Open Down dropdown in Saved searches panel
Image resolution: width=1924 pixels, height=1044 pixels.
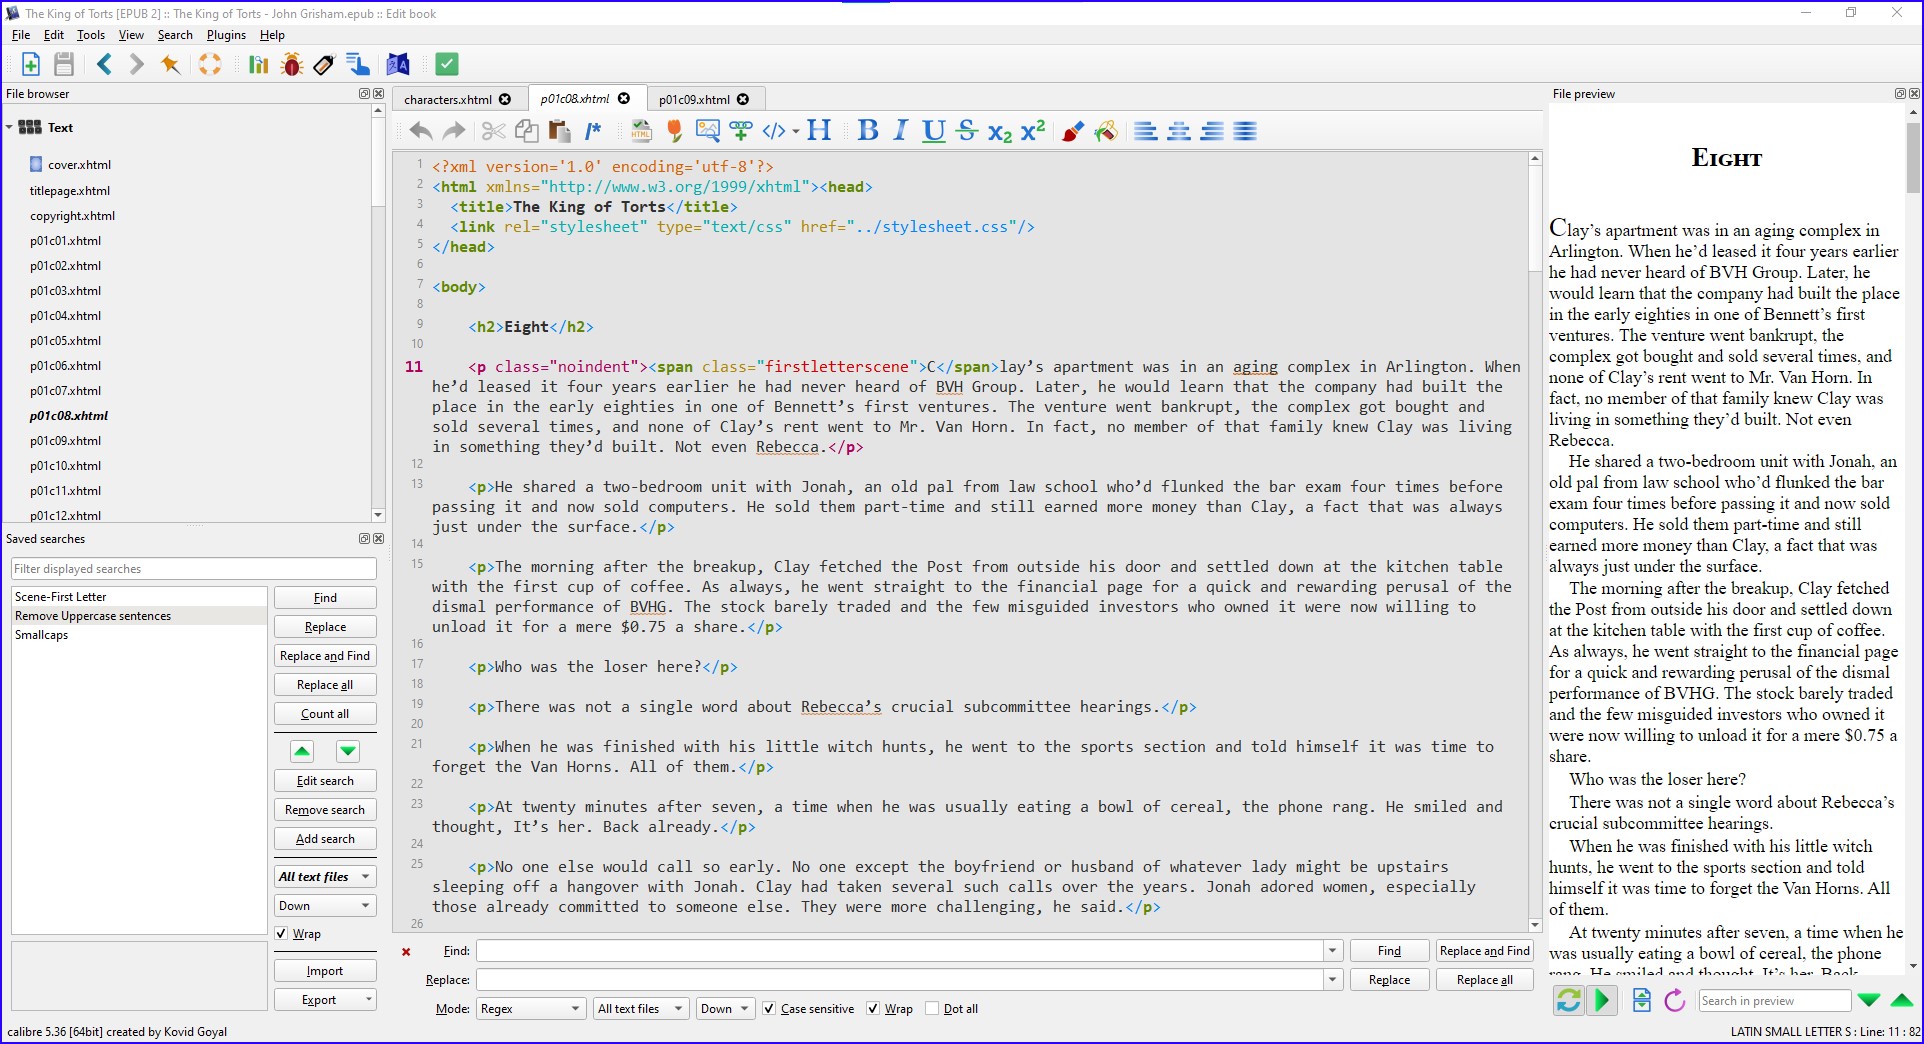325,906
